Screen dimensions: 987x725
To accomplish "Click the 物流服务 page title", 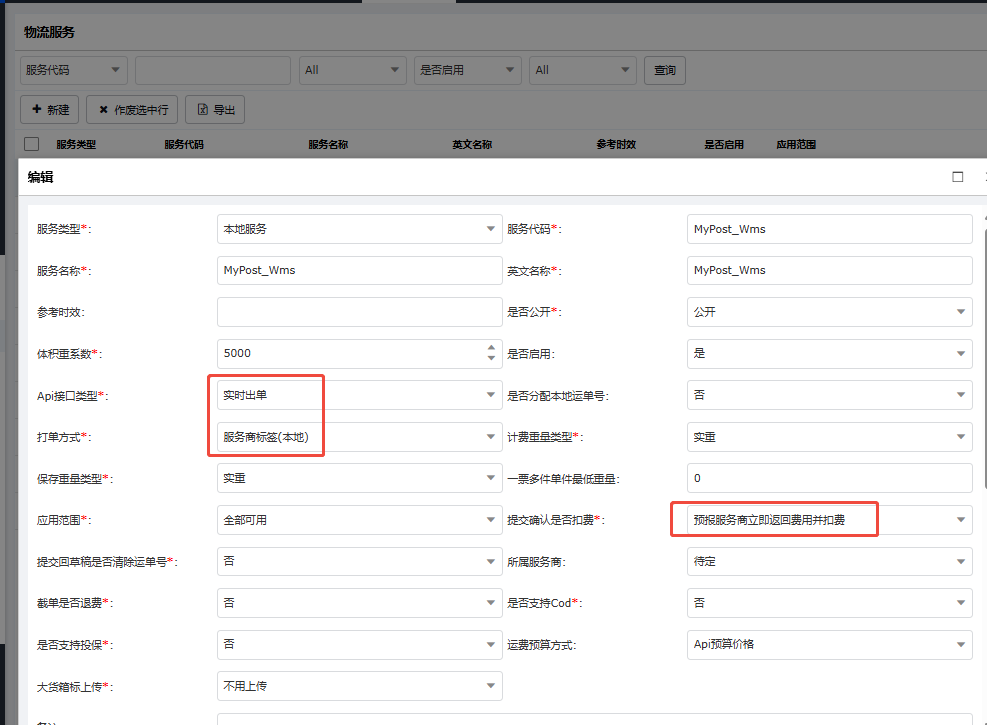I will pyautogui.click(x=49, y=32).
